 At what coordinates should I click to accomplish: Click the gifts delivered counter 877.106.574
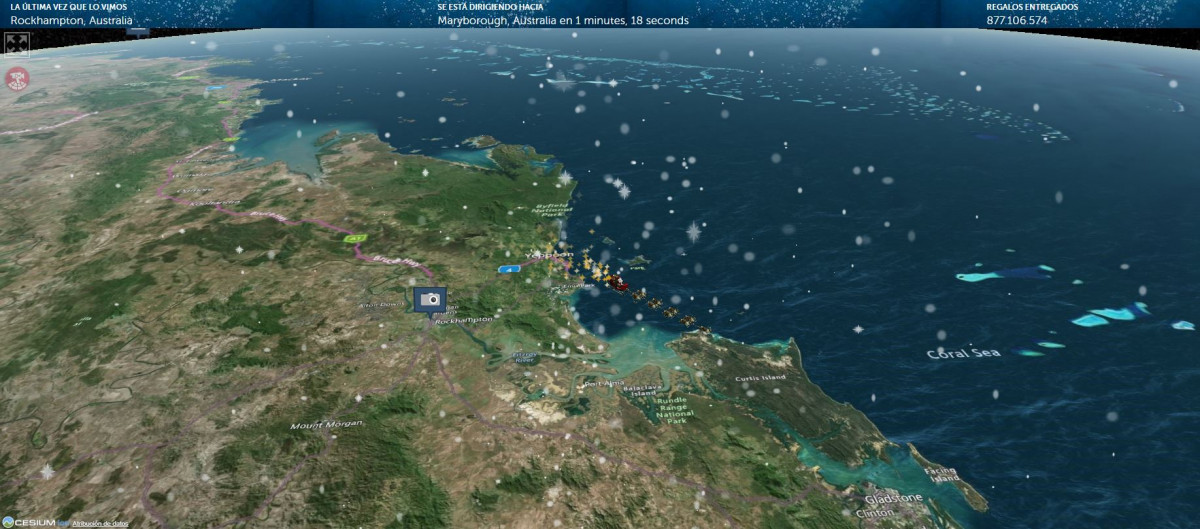1016,20
